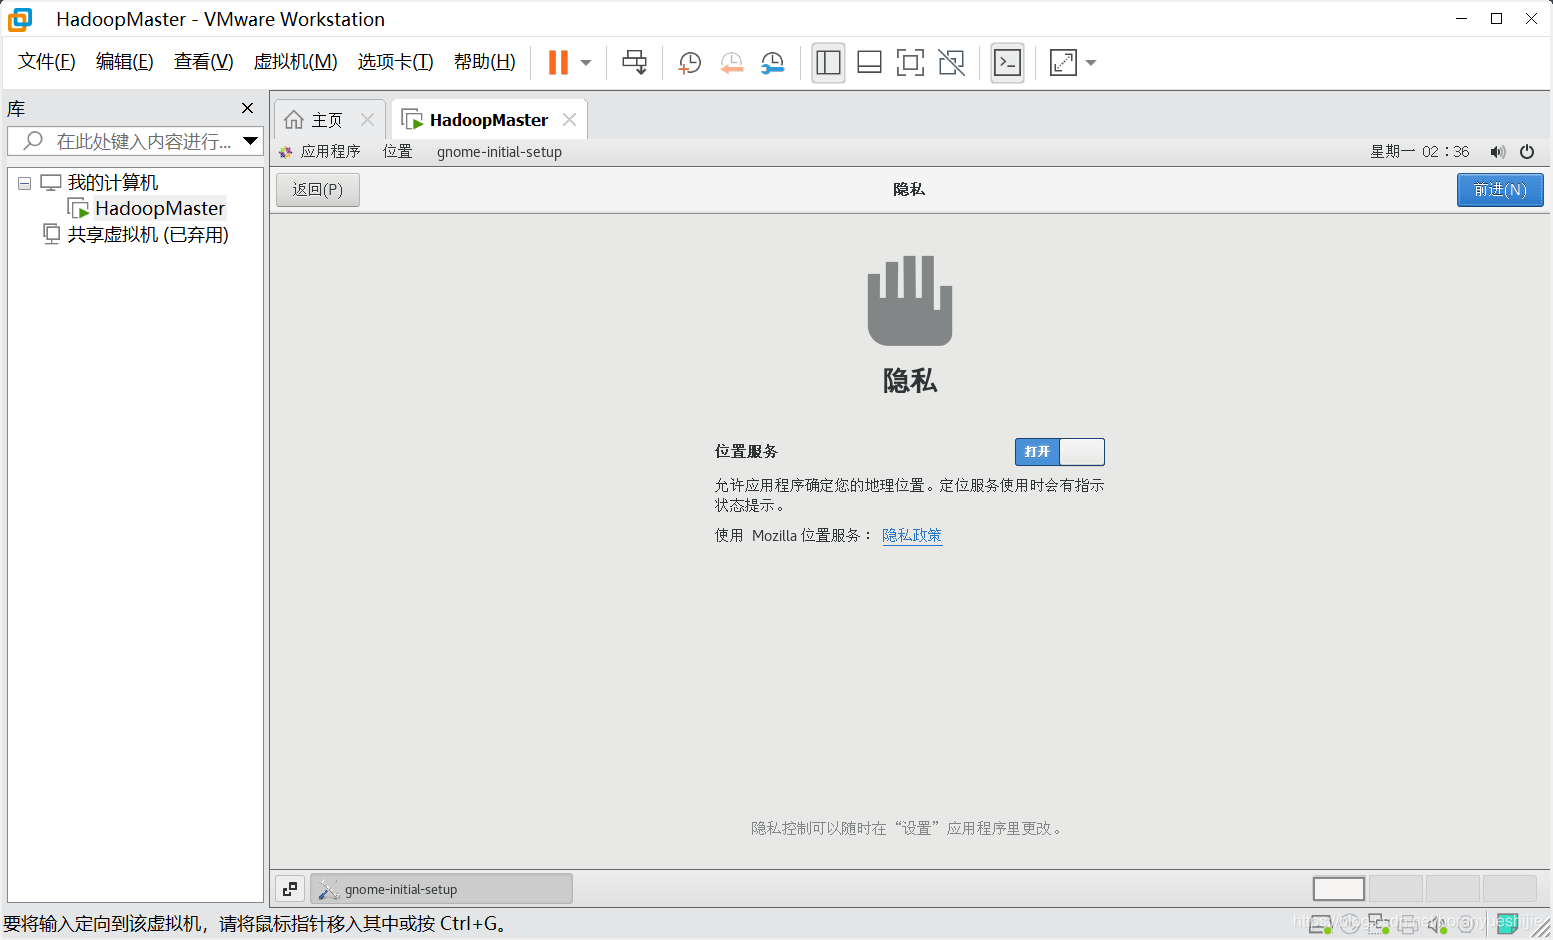Enter full screen mode
Image resolution: width=1553 pixels, height=940 pixels.
910,62
